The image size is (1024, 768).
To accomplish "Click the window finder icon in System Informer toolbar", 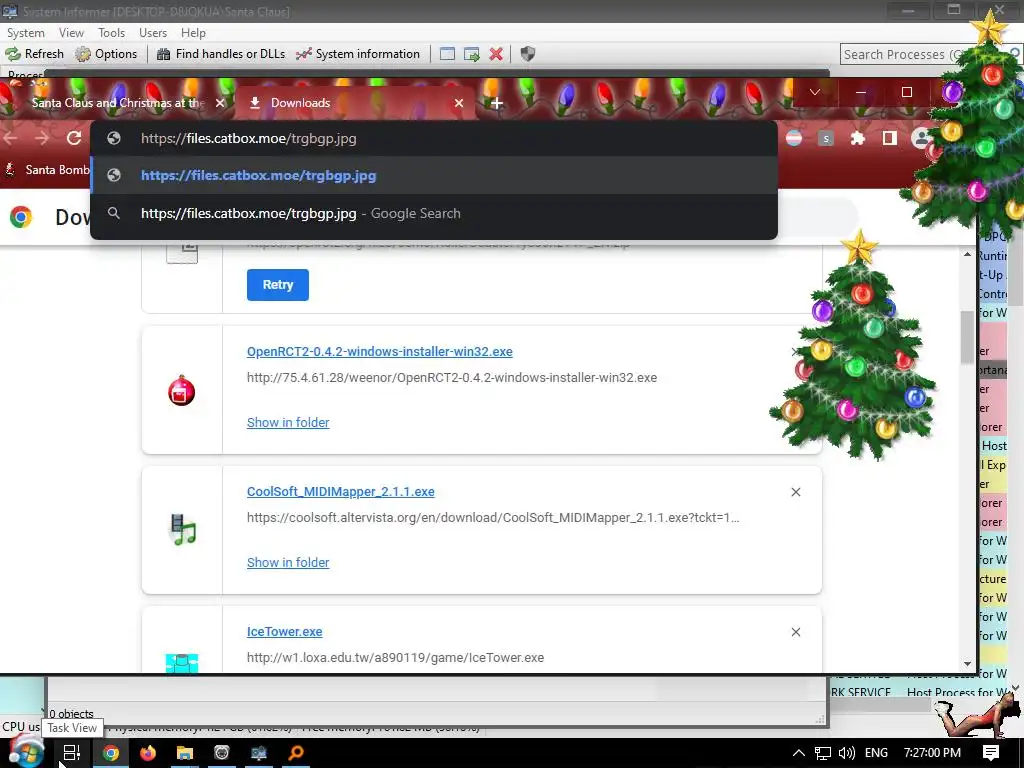I will pos(447,54).
